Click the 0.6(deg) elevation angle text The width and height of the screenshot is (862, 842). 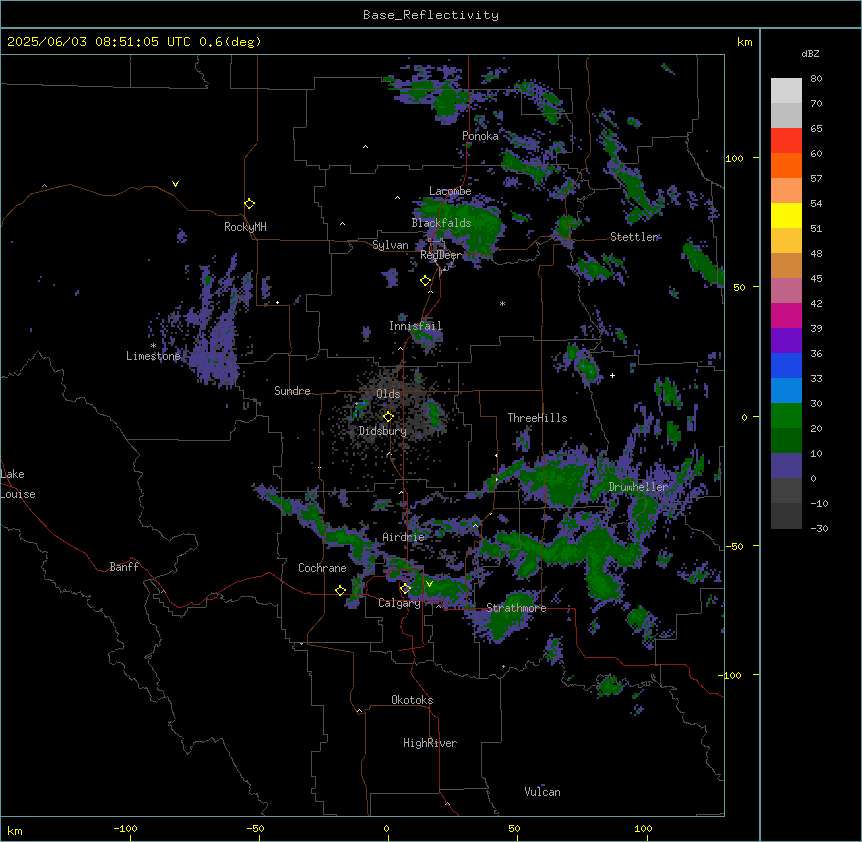click(230, 42)
